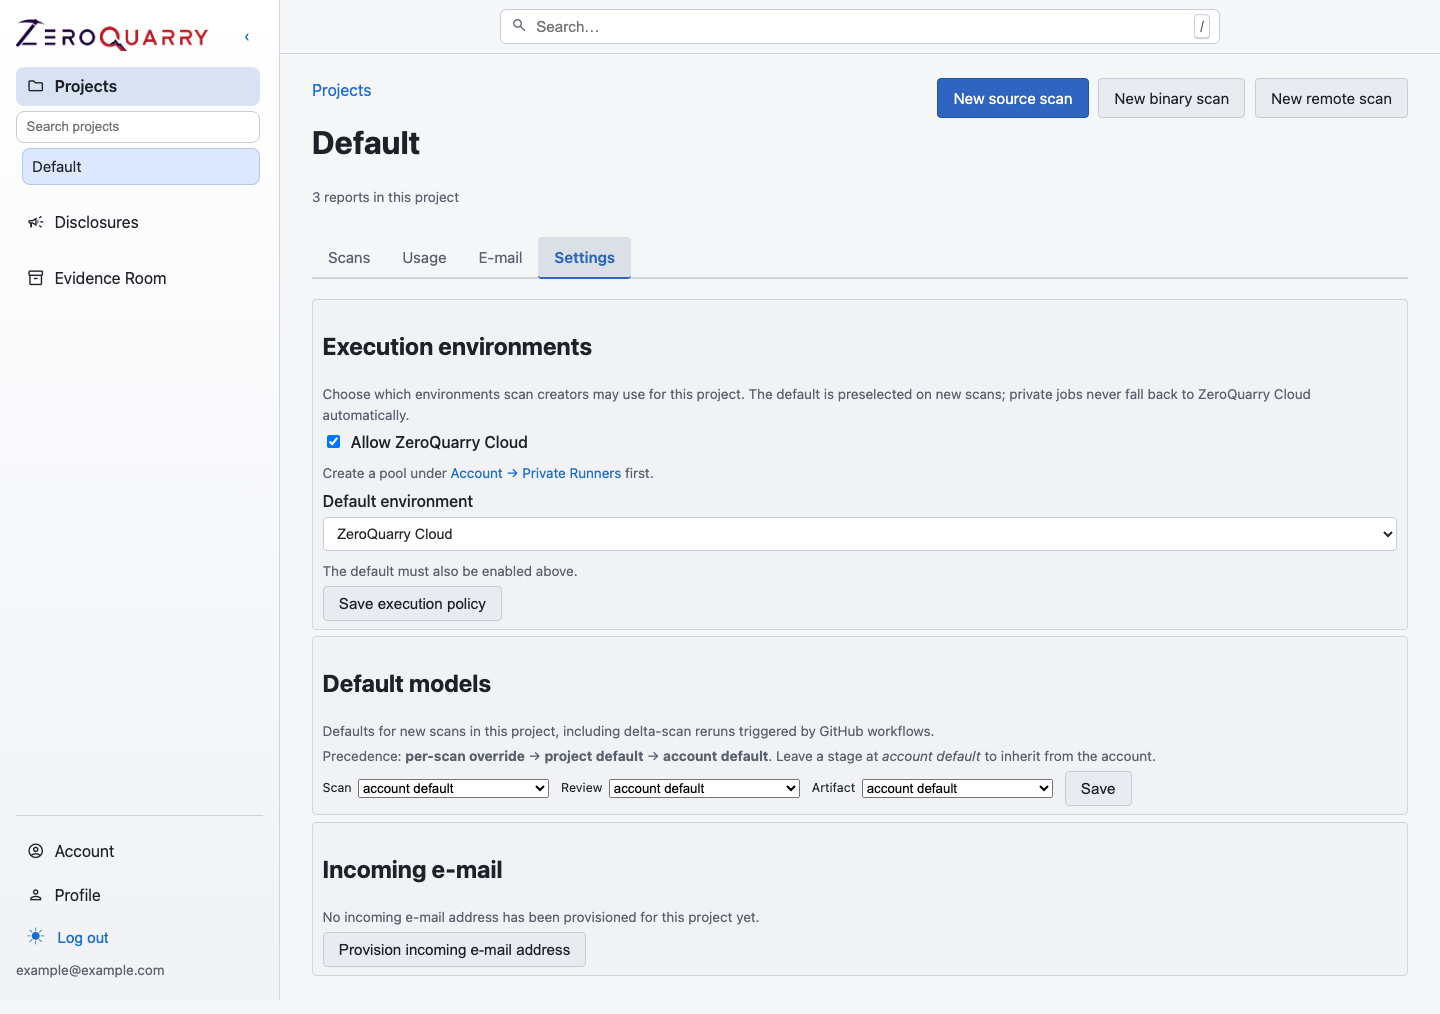The image size is (1440, 1014).
Task: Click the Default models heading
Action: pos(407,684)
